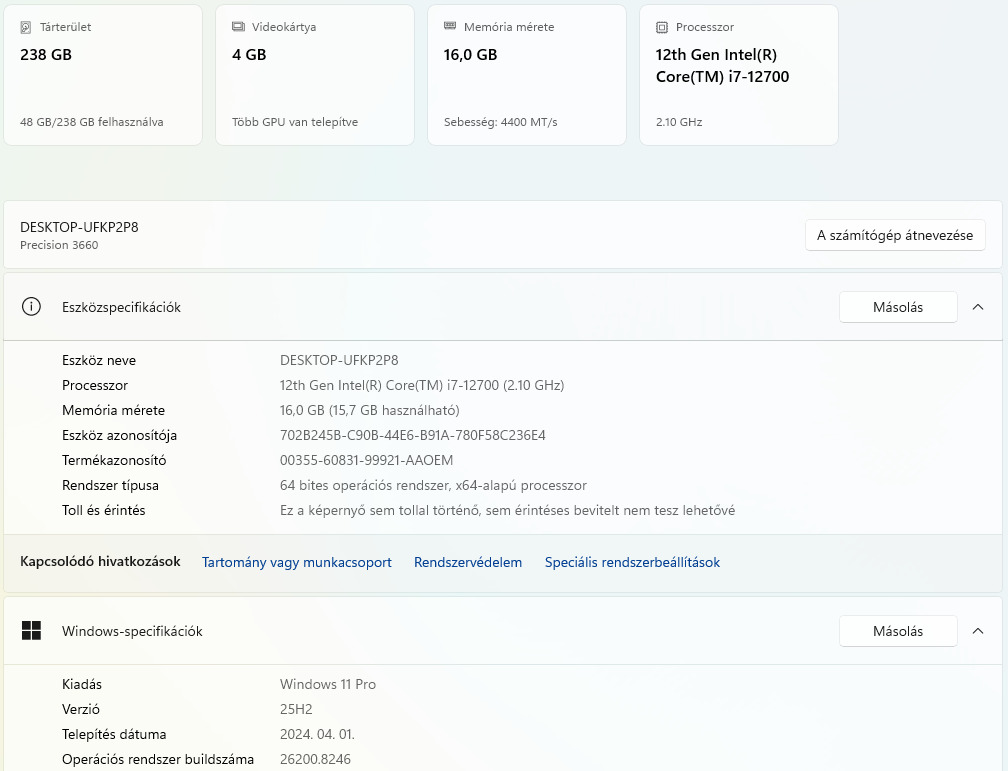1008x771 pixels.
Task: Open the 238 GB Tárterület card
Action: click(103, 75)
